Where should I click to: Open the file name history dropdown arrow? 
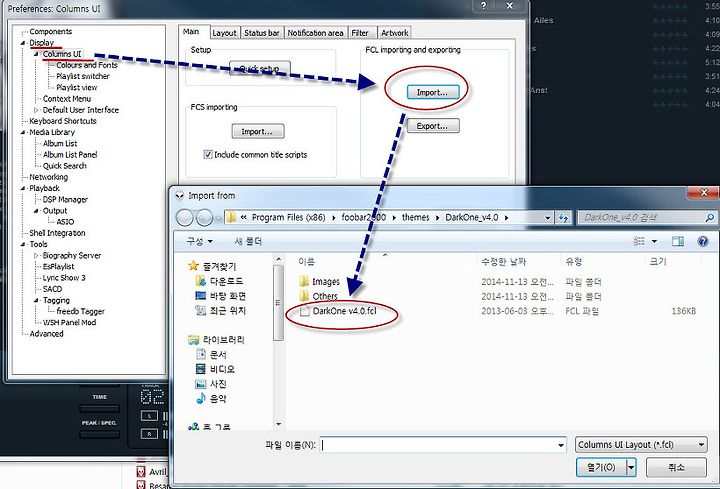click(561, 445)
